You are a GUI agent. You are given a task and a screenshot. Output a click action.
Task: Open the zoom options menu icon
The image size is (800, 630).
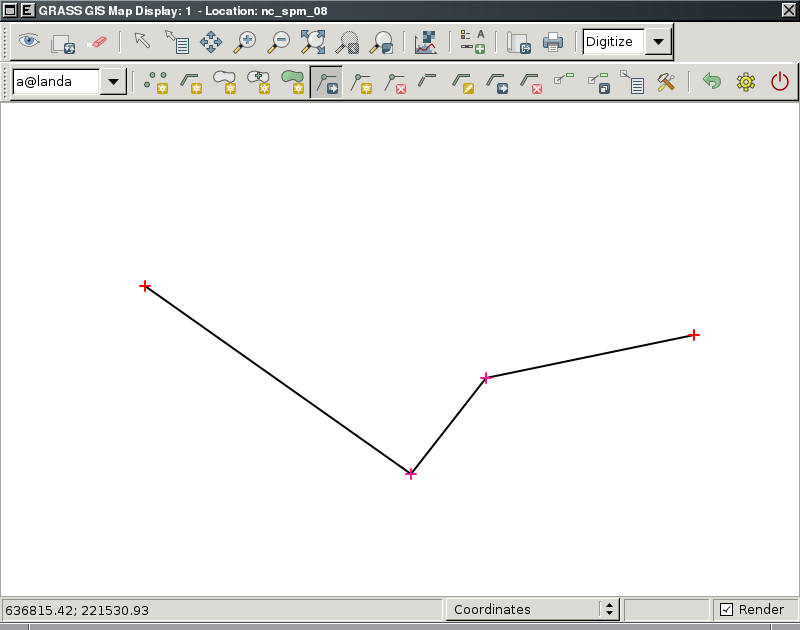[382, 42]
